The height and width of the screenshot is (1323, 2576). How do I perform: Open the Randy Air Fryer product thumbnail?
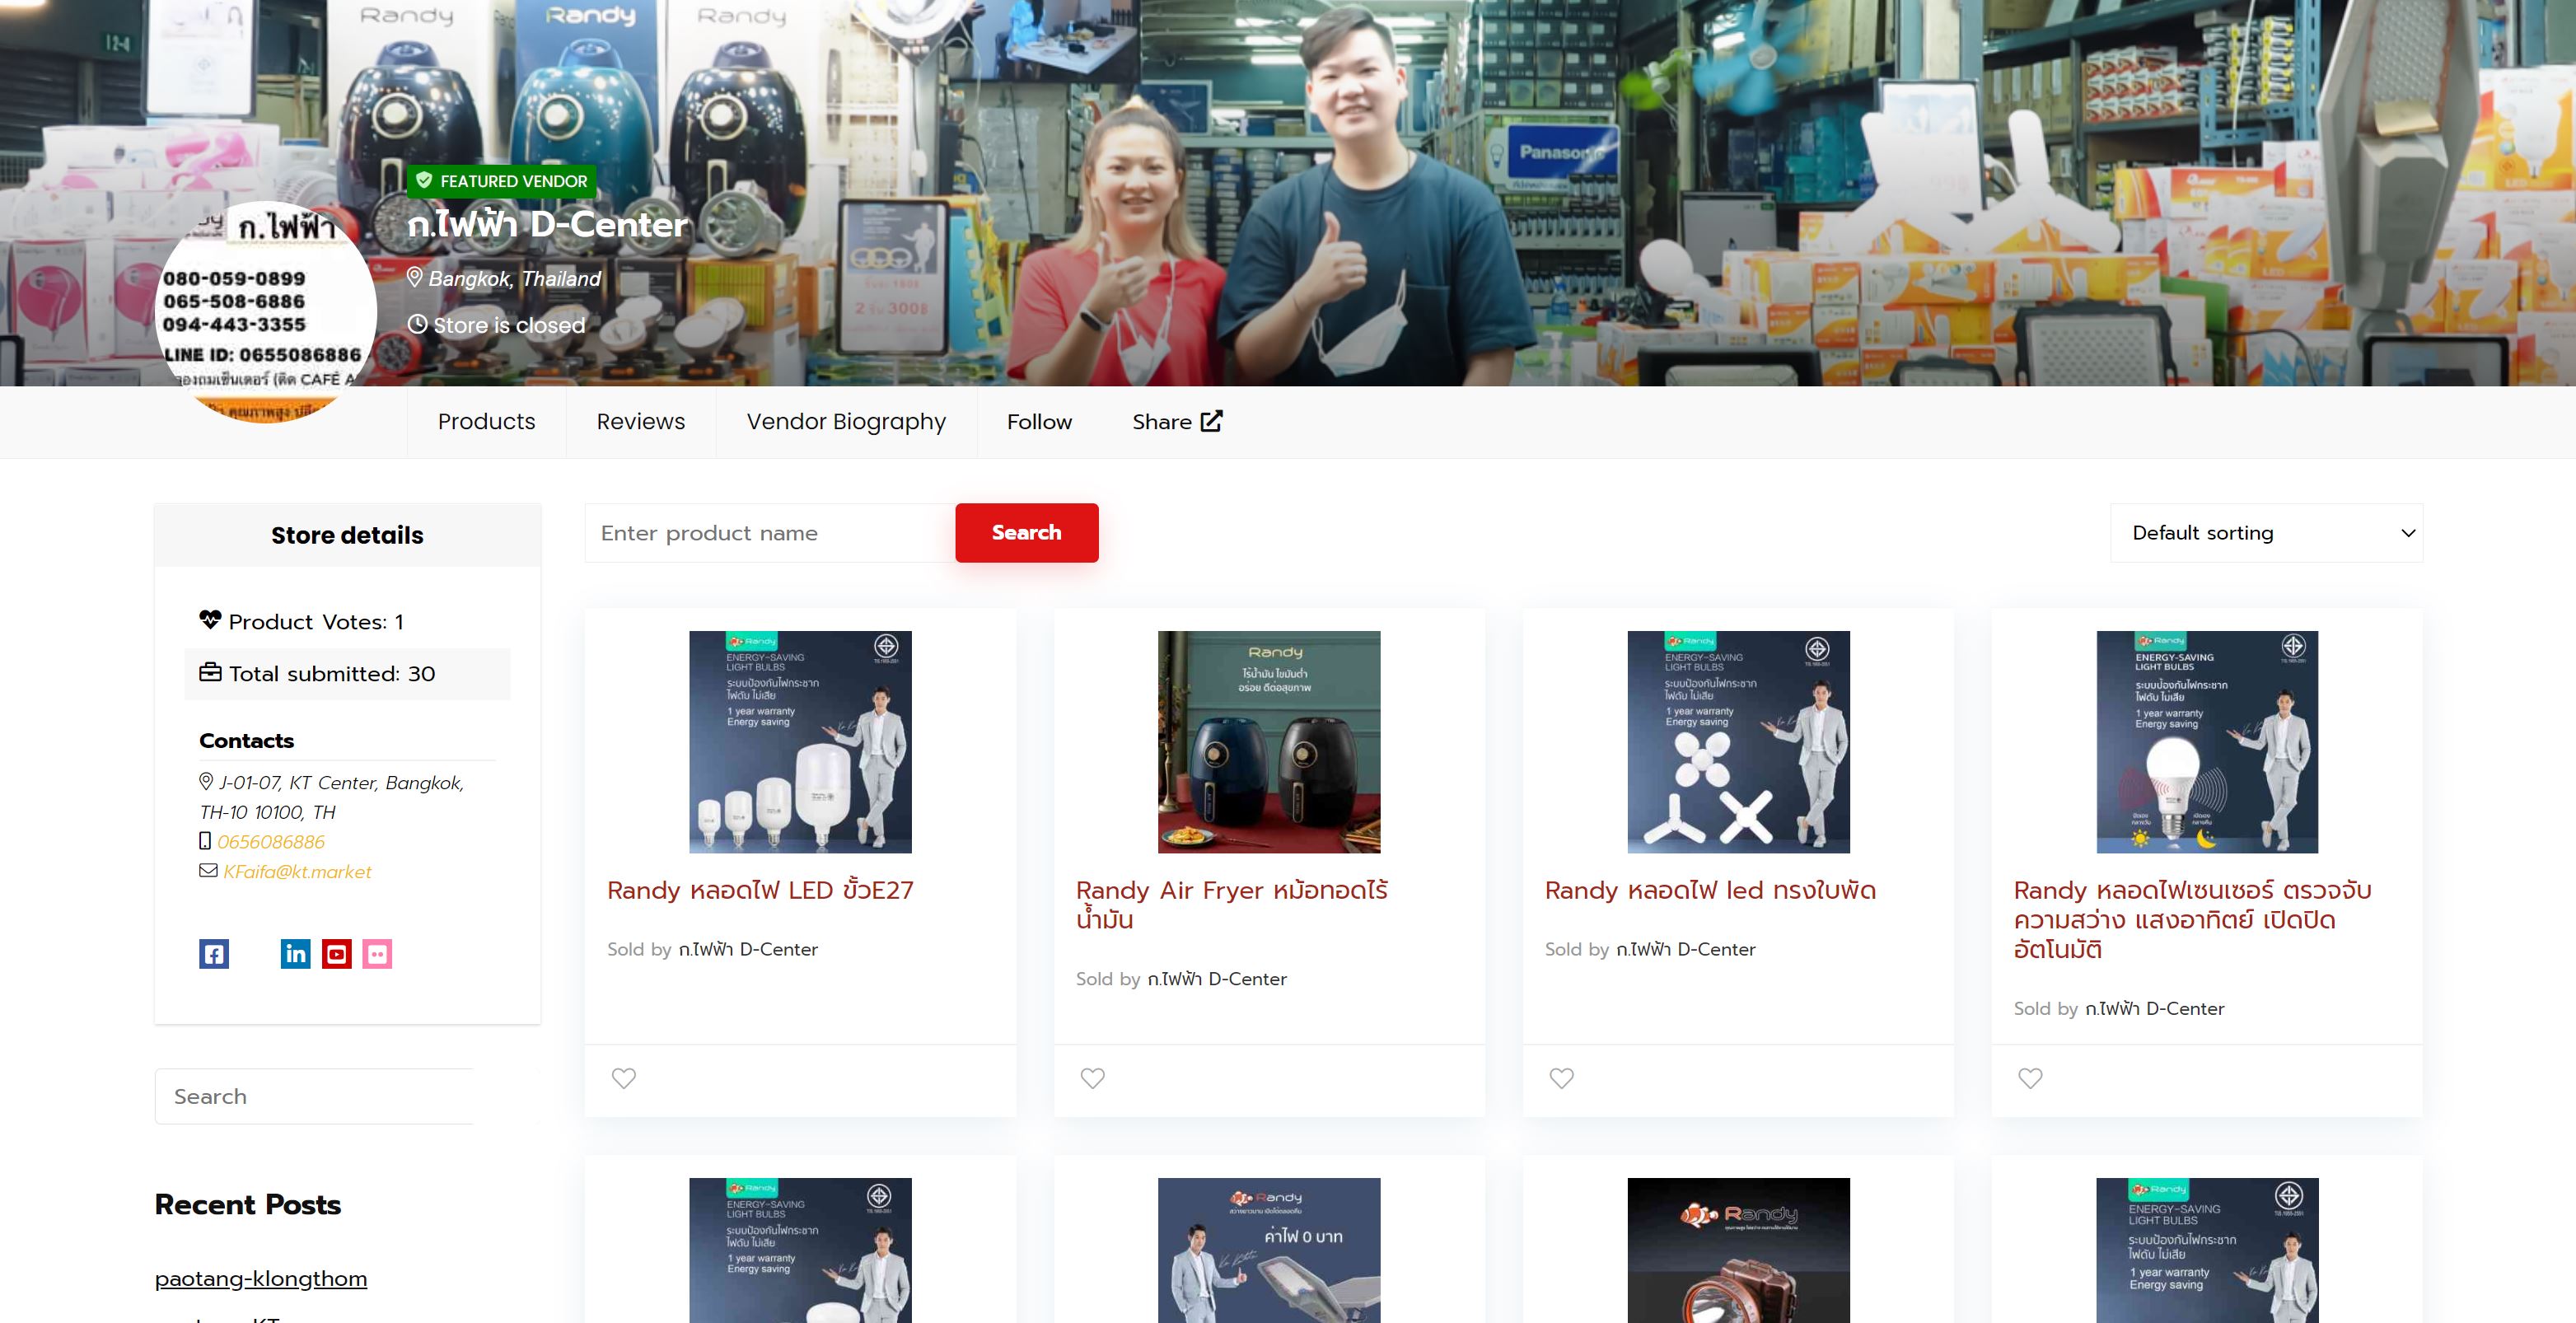tap(1269, 742)
